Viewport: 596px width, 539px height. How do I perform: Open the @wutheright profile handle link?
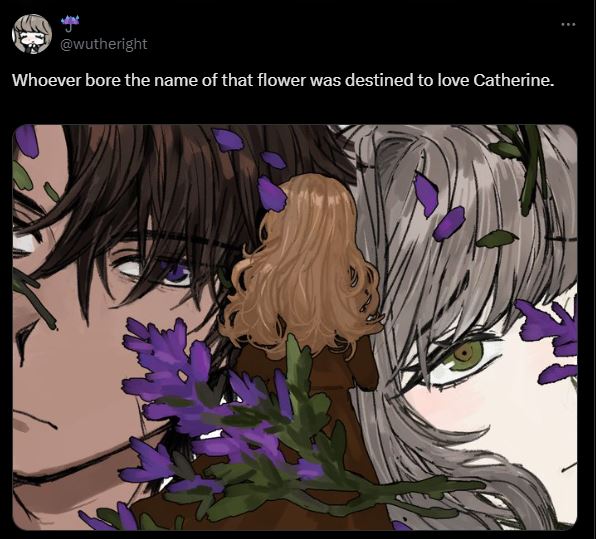104,44
